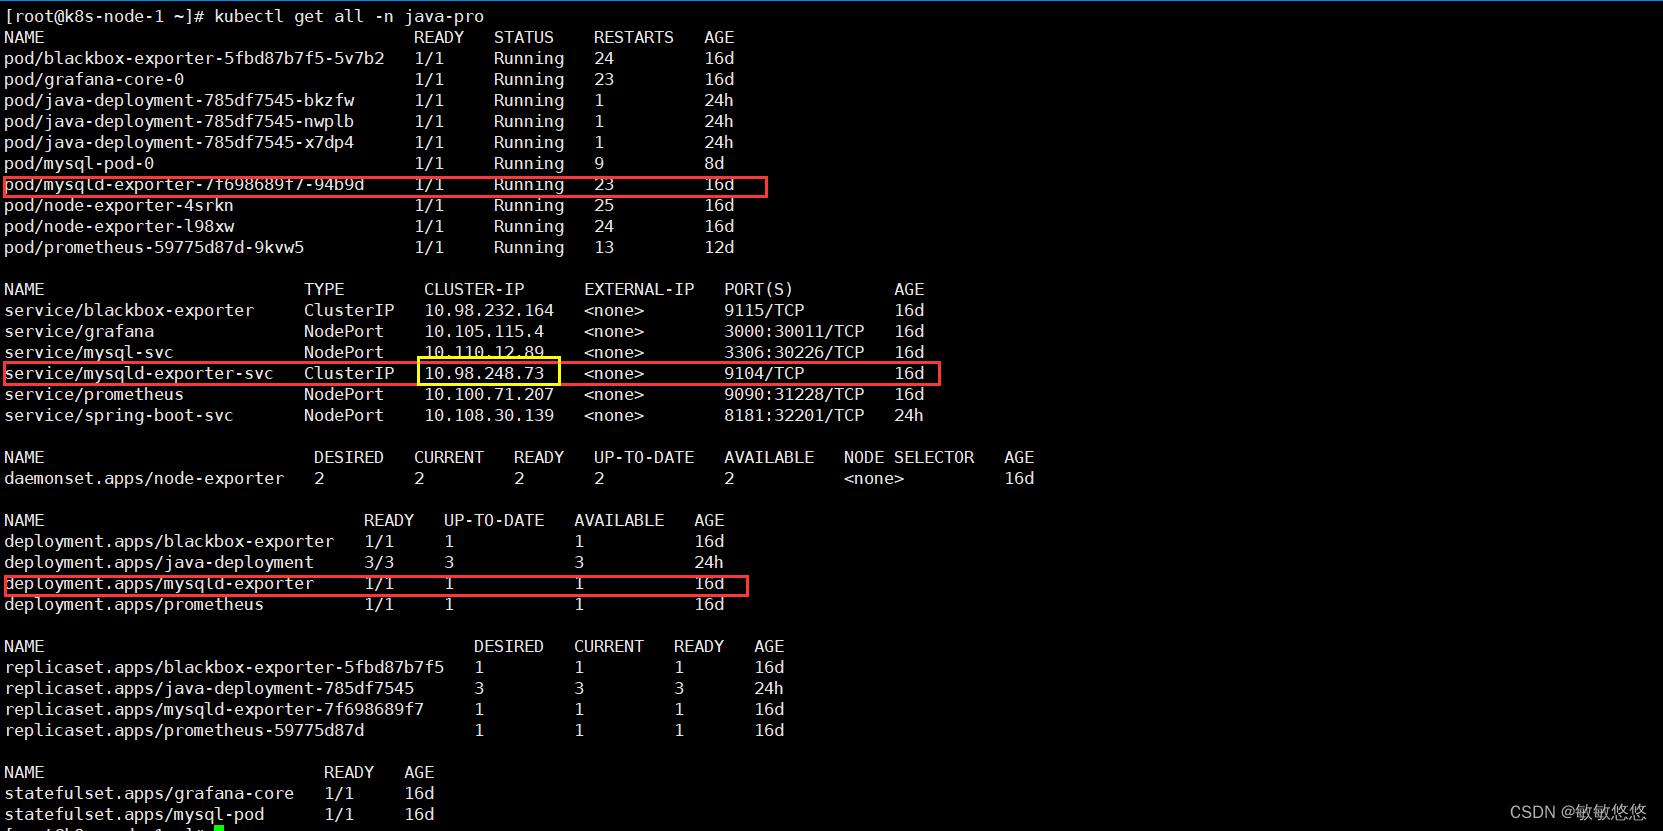The width and height of the screenshot is (1663, 831).
Task: Select deployment.apps/mysqld-exporter name
Action: (x=159, y=583)
